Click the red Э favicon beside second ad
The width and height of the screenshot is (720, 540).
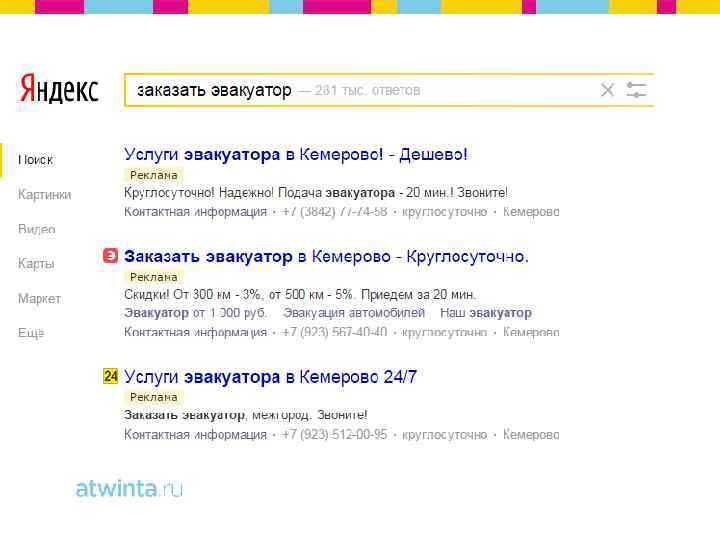click(x=110, y=256)
